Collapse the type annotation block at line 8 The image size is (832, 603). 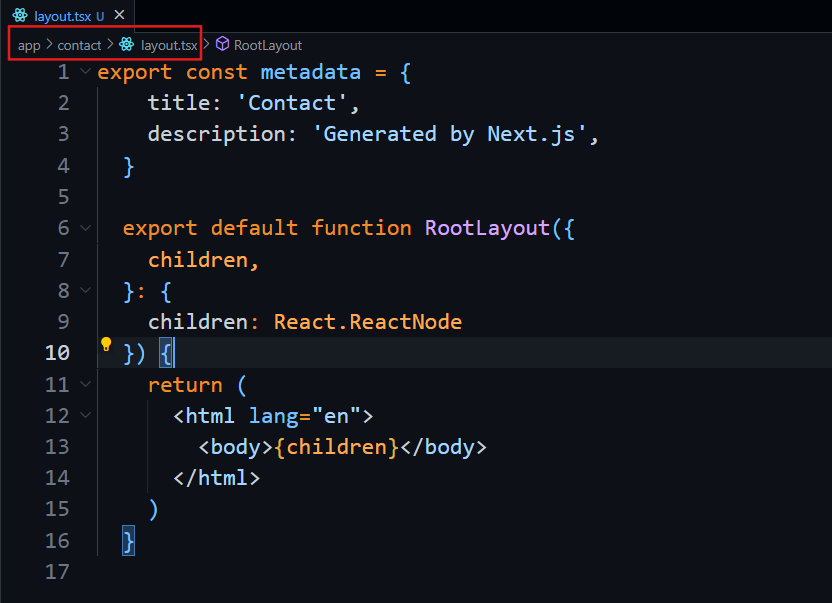[84, 291]
